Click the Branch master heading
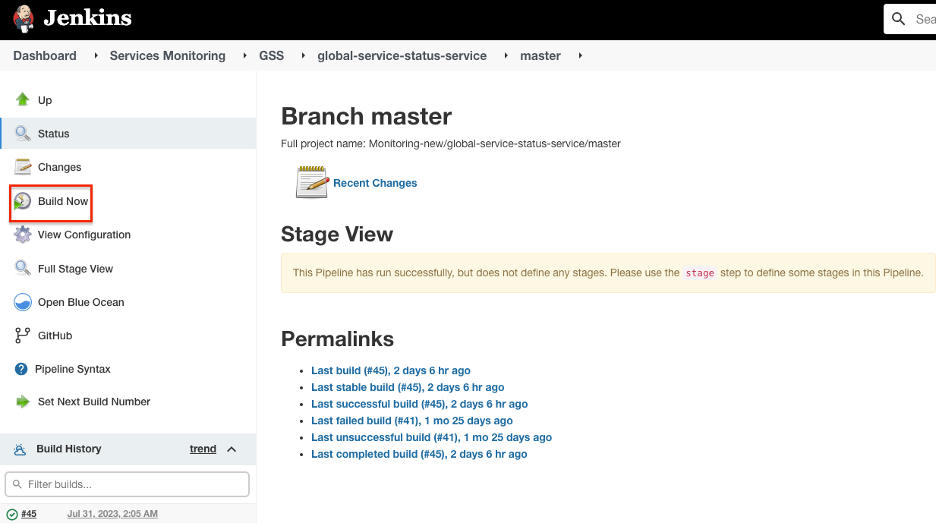Image resolution: width=936 pixels, height=524 pixels. tap(366, 116)
